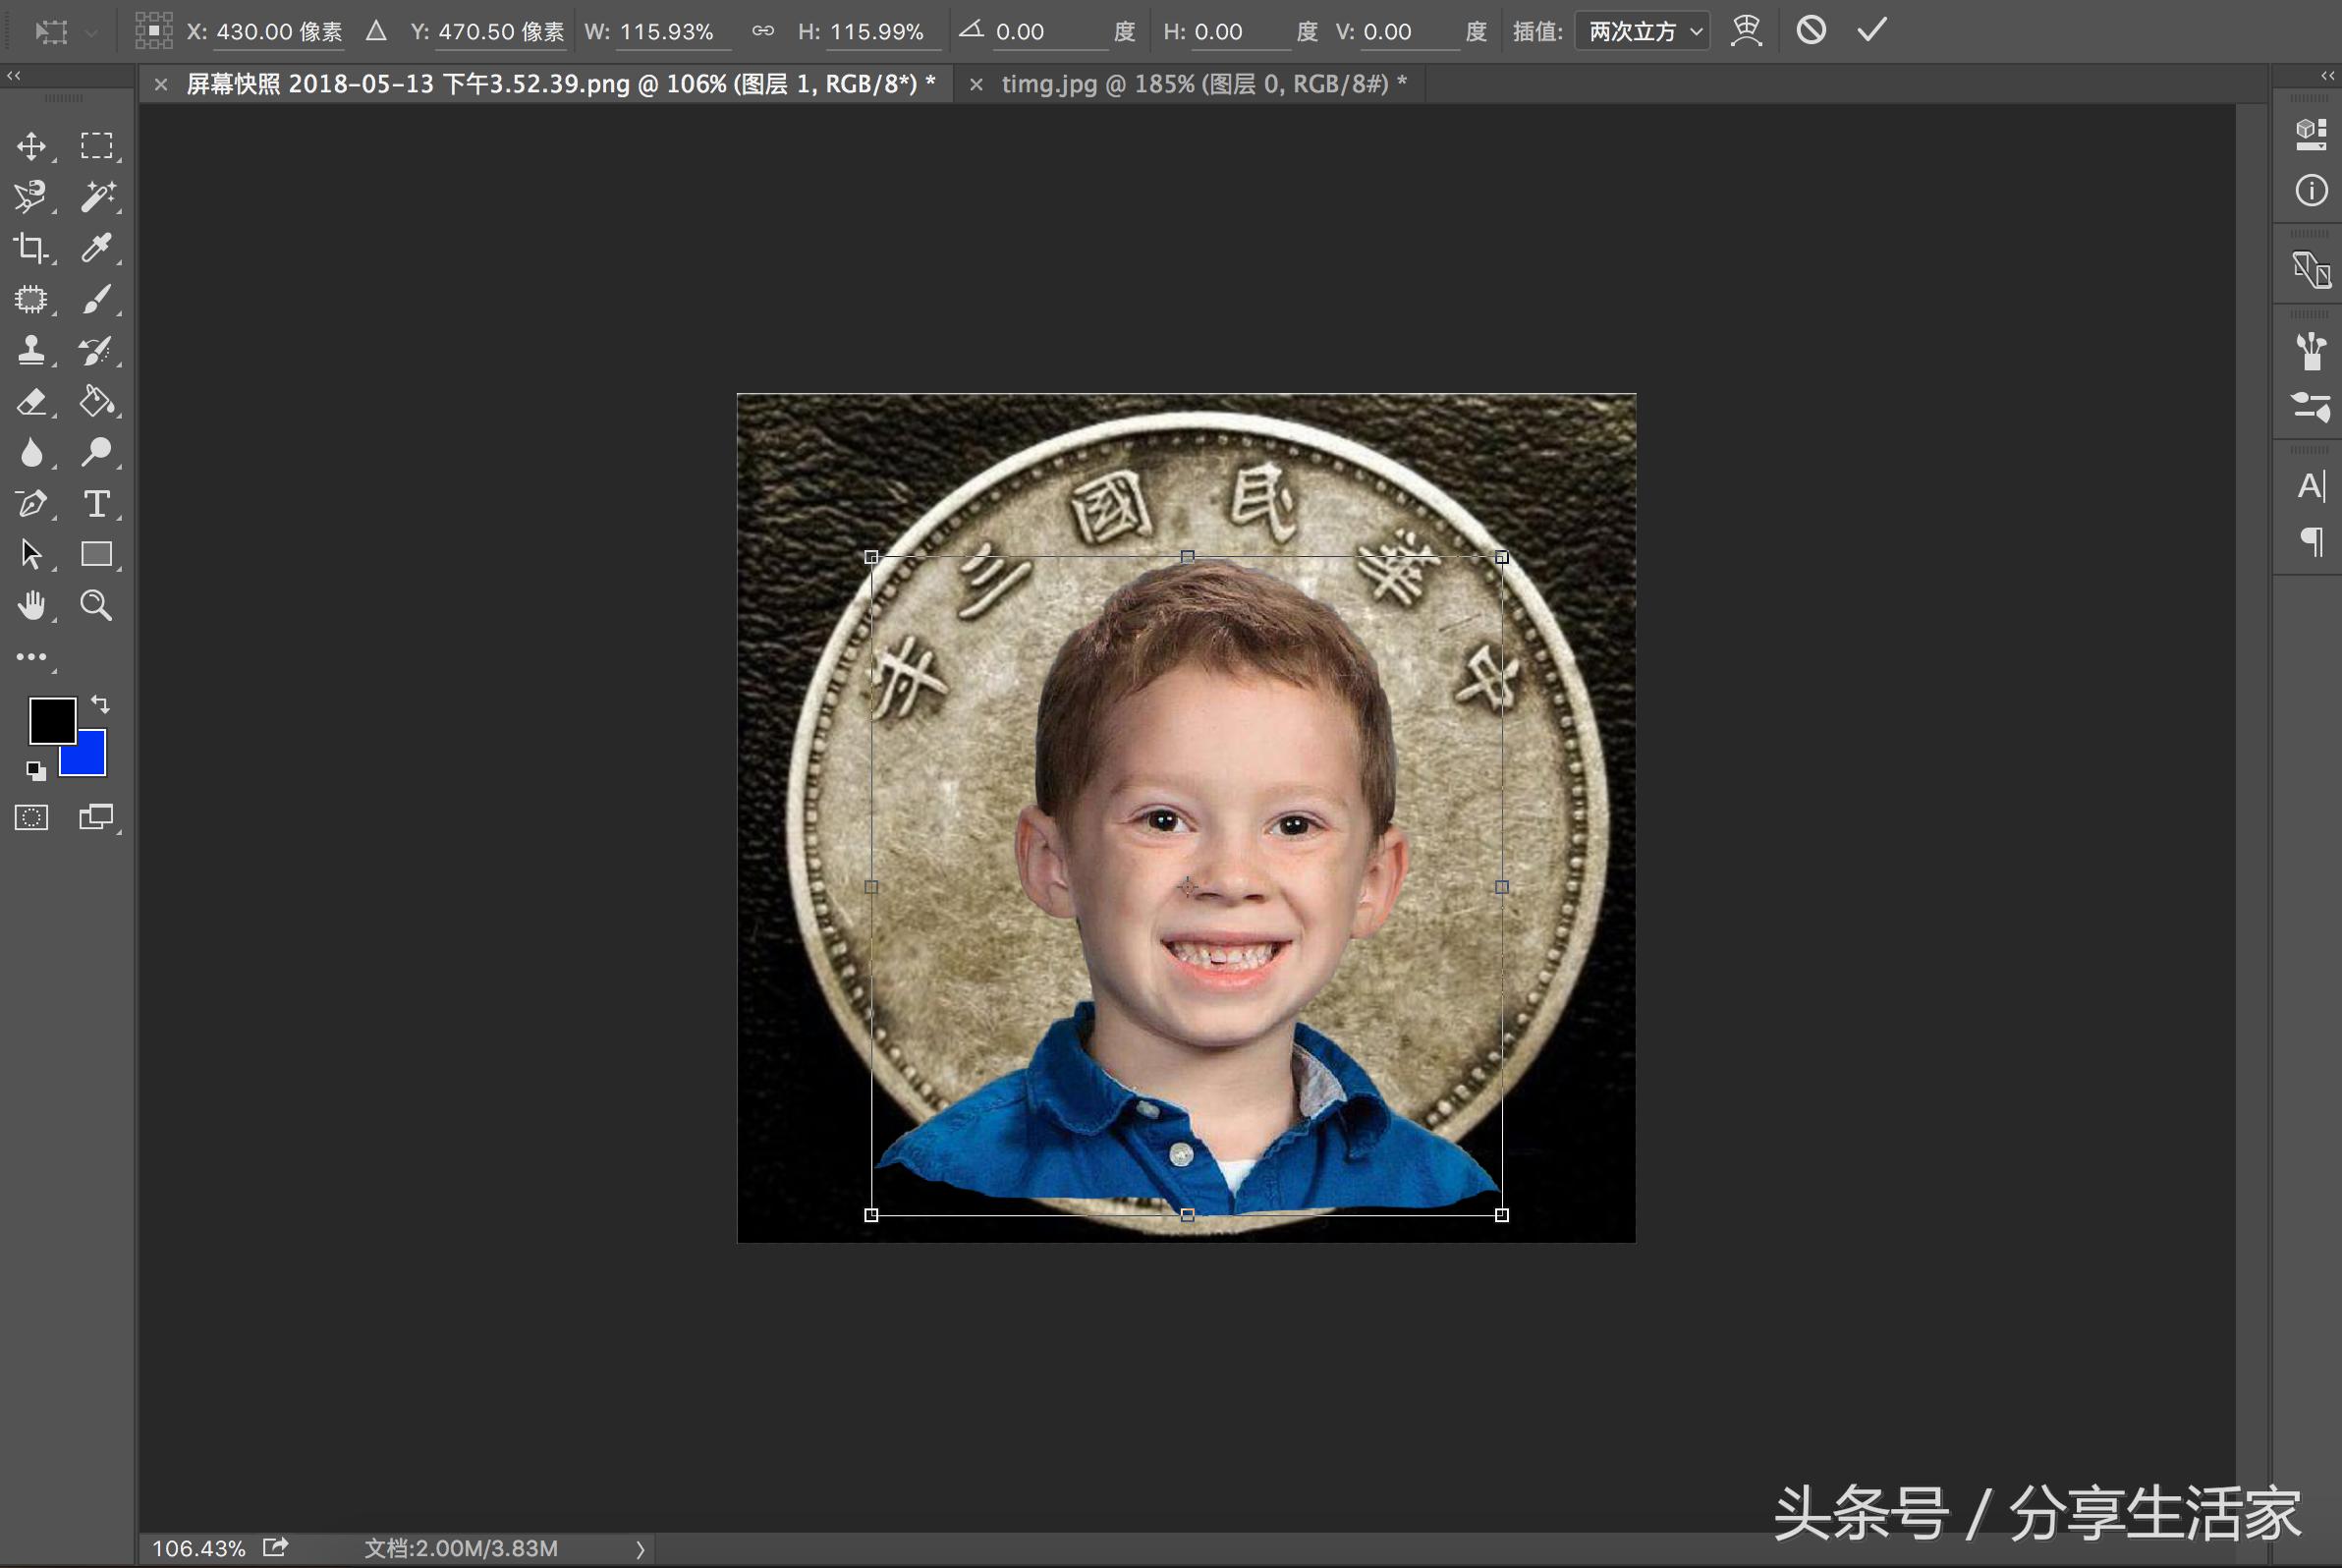Enter Quick Mask mode
Image resolution: width=2342 pixels, height=1568 pixels.
pos(30,817)
